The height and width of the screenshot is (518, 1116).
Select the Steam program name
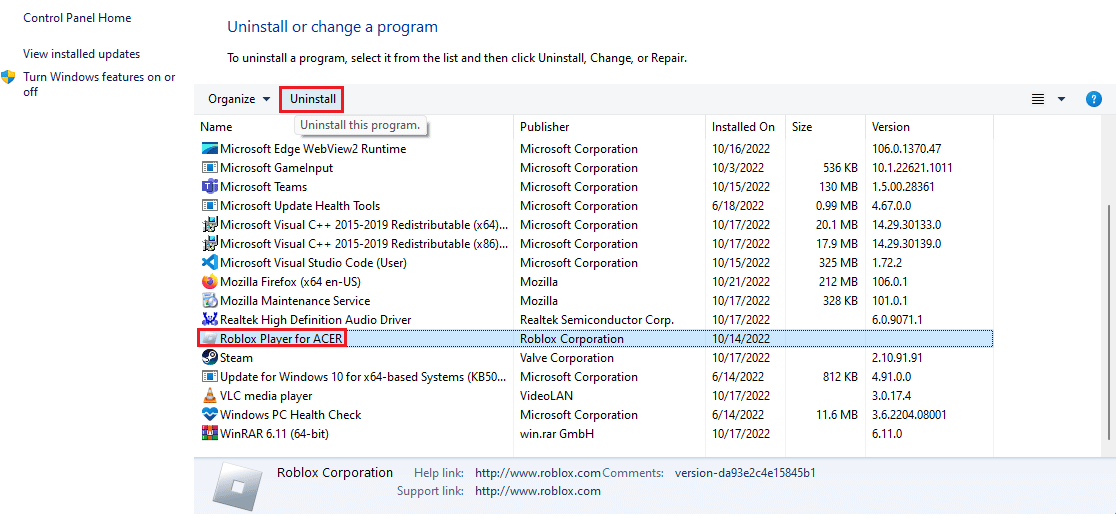point(236,358)
